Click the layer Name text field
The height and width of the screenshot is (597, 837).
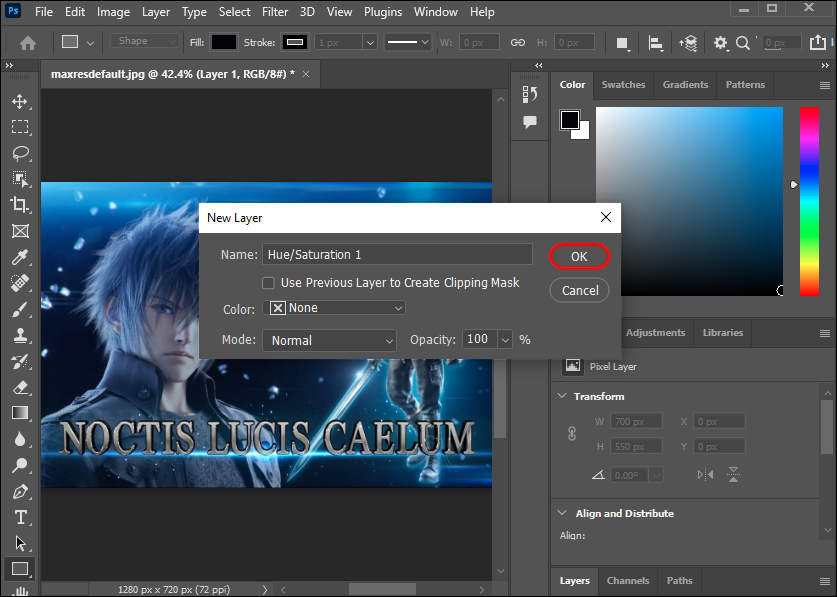point(397,255)
